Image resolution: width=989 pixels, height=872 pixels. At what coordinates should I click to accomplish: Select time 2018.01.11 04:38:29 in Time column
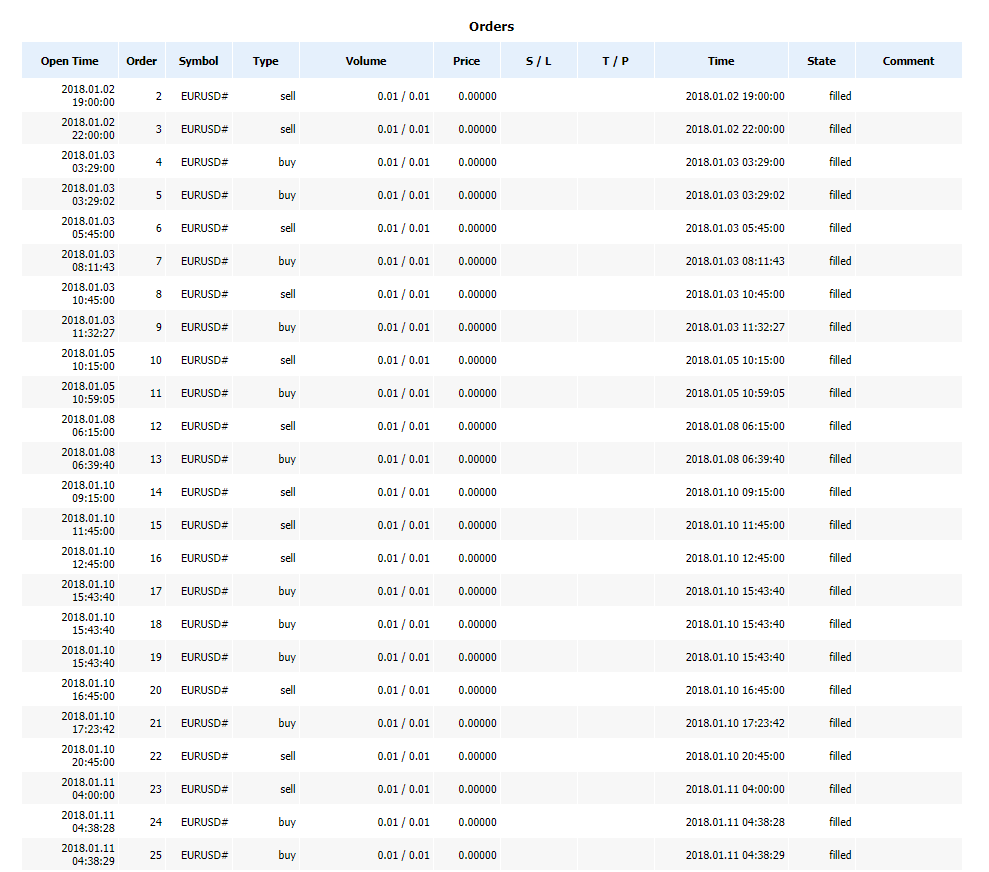point(735,855)
